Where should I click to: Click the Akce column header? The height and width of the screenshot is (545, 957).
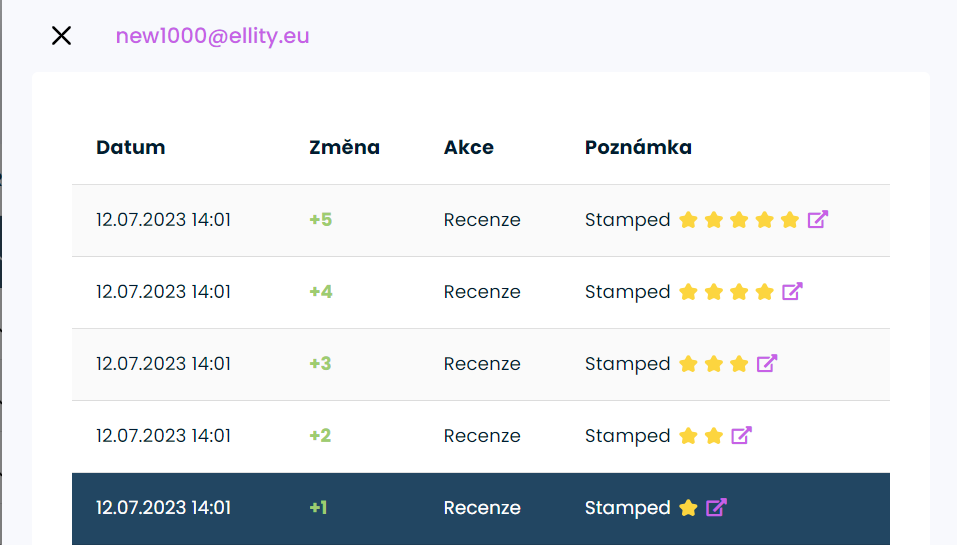(x=468, y=148)
